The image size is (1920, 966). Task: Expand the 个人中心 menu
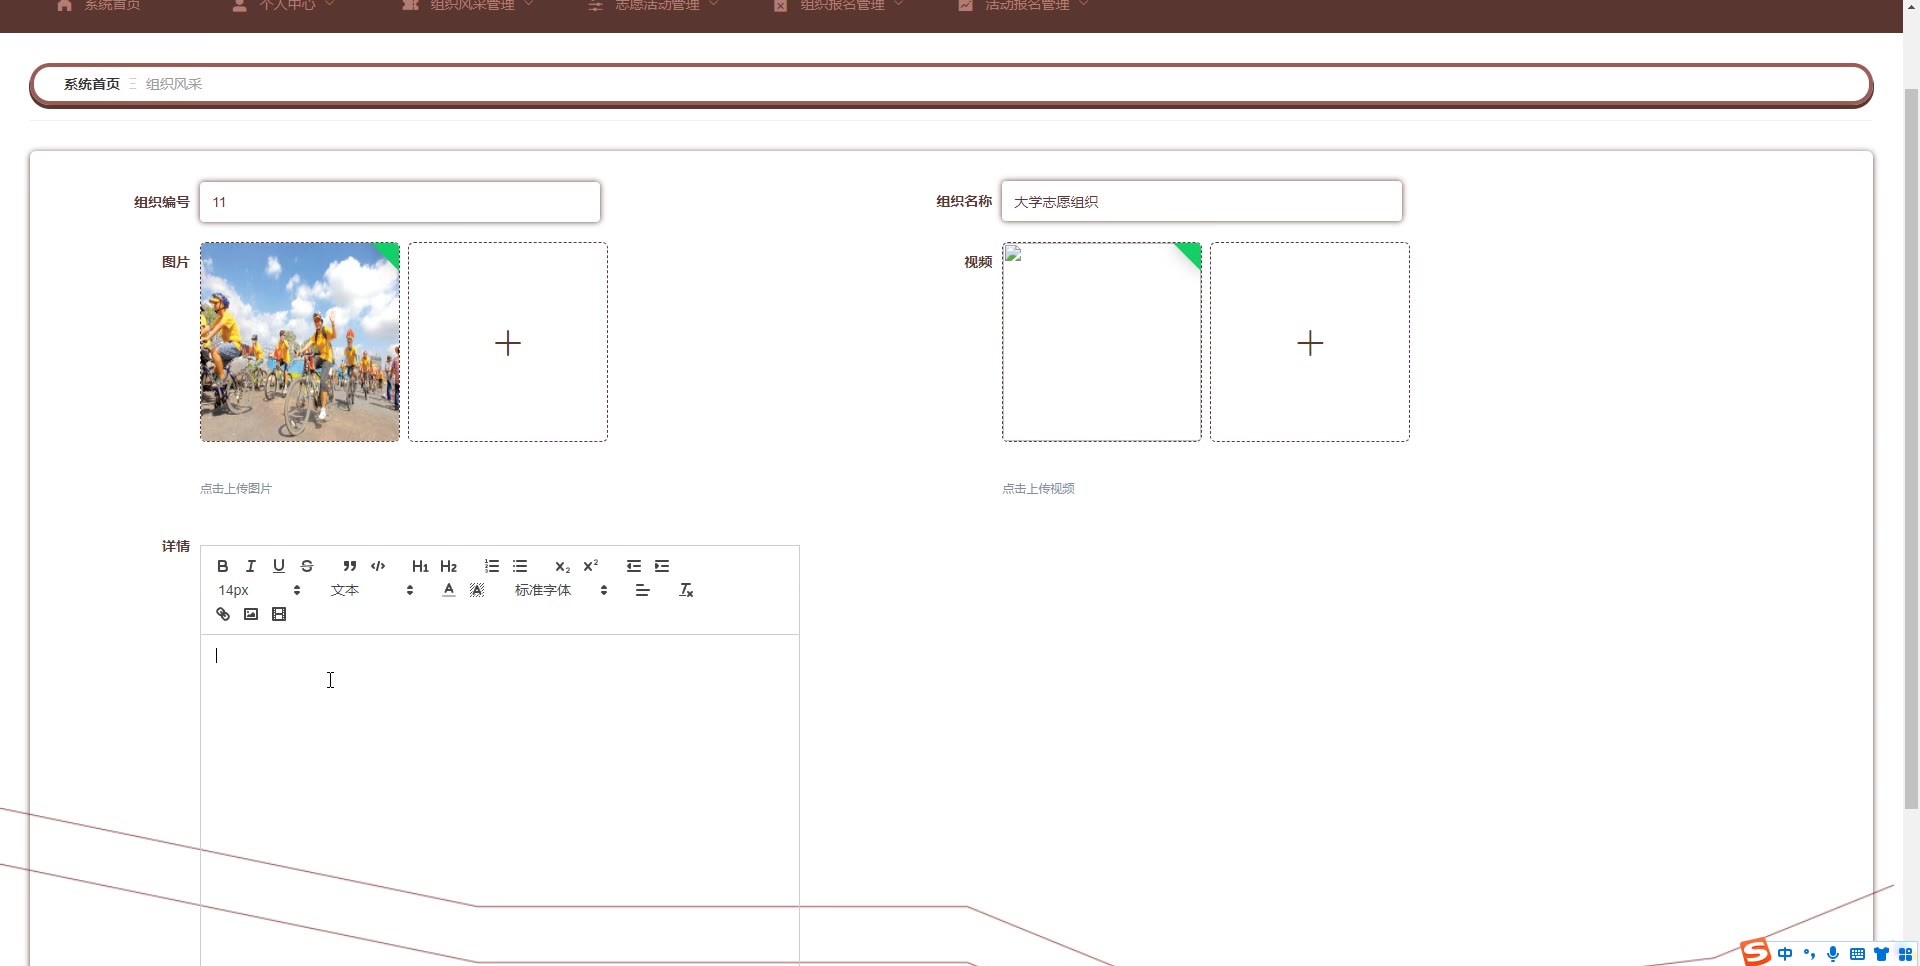[284, 5]
